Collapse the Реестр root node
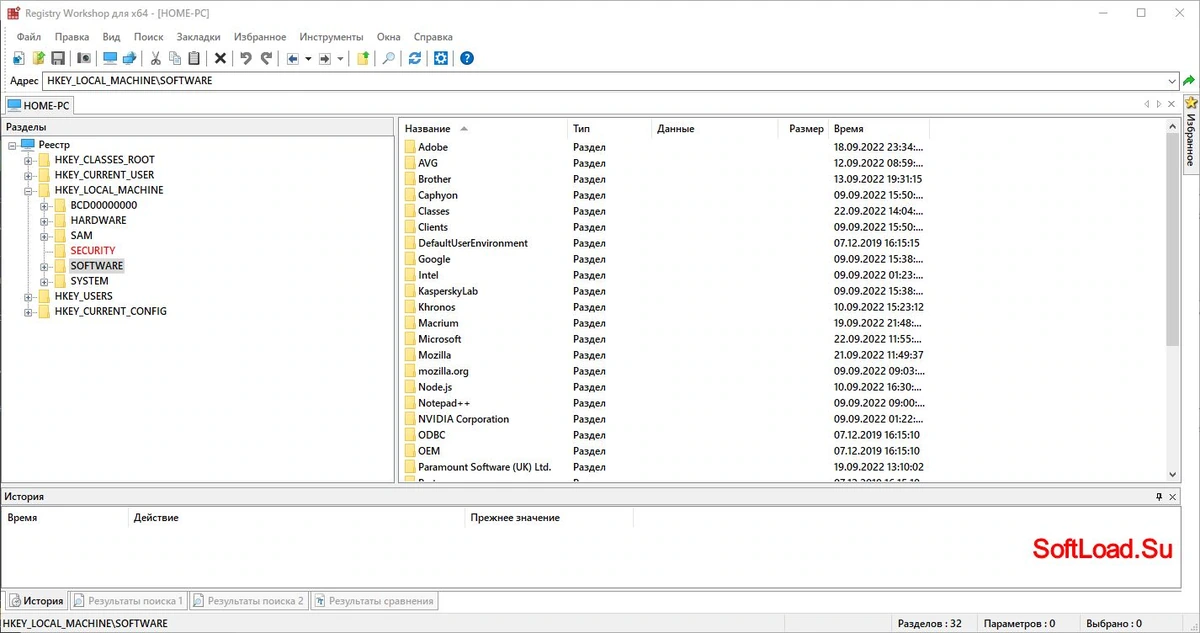This screenshot has width=1200, height=633. click(12, 145)
